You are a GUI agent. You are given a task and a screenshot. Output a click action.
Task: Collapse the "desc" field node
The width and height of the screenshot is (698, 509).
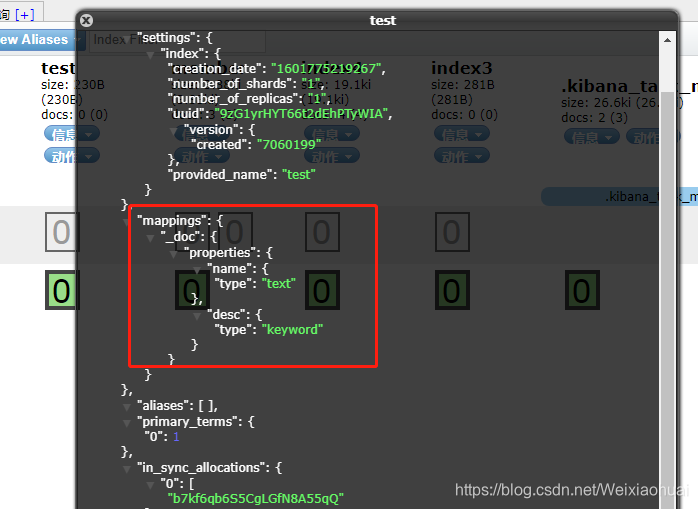click(197, 316)
